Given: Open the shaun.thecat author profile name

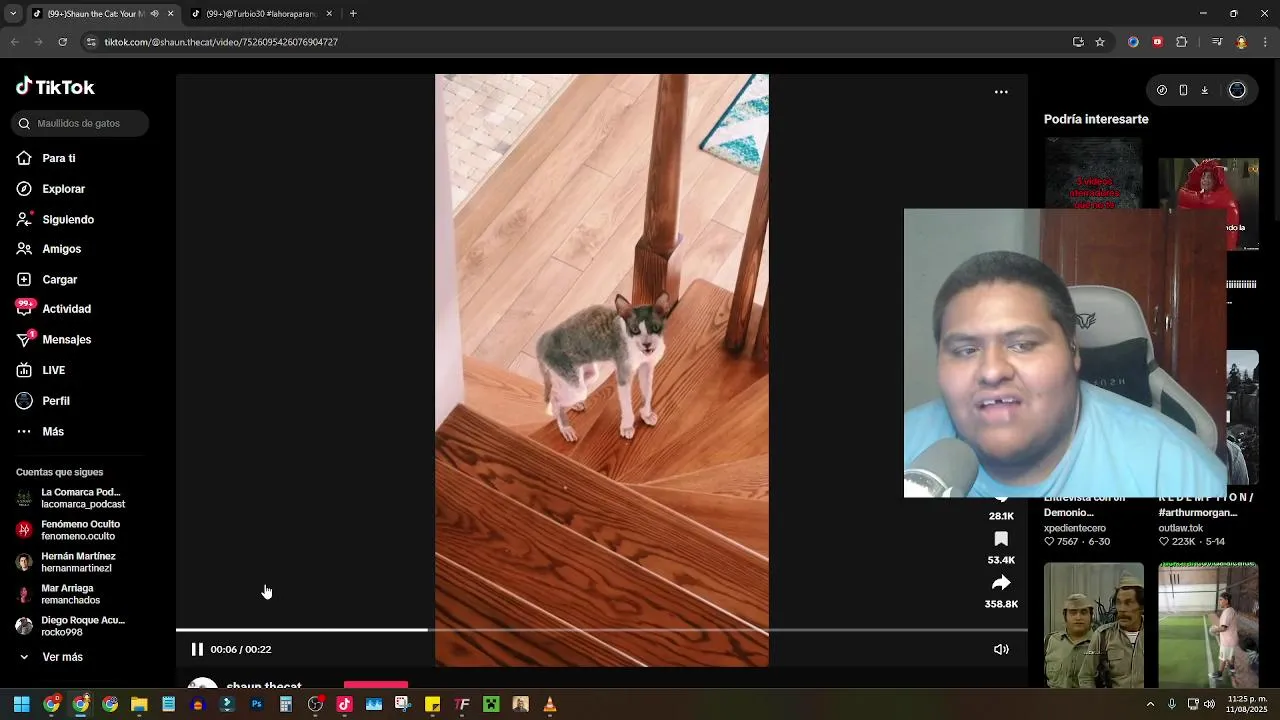Looking at the screenshot, I should pyautogui.click(x=264, y=686).
